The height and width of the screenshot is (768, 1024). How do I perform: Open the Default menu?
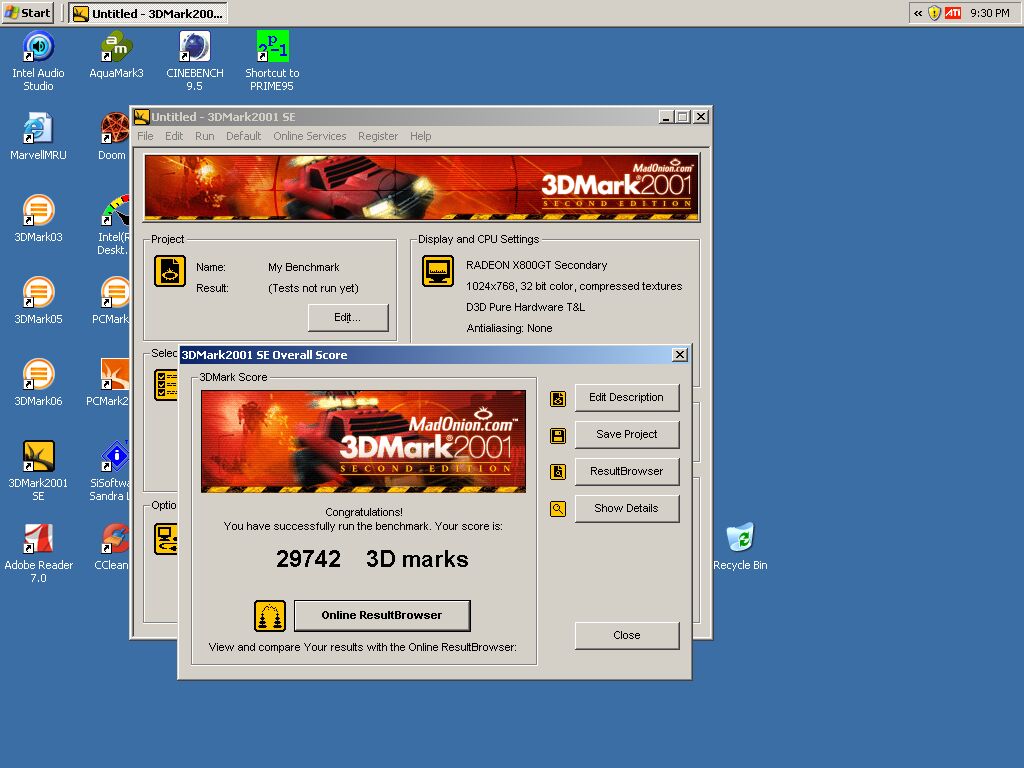coord(244,136)
